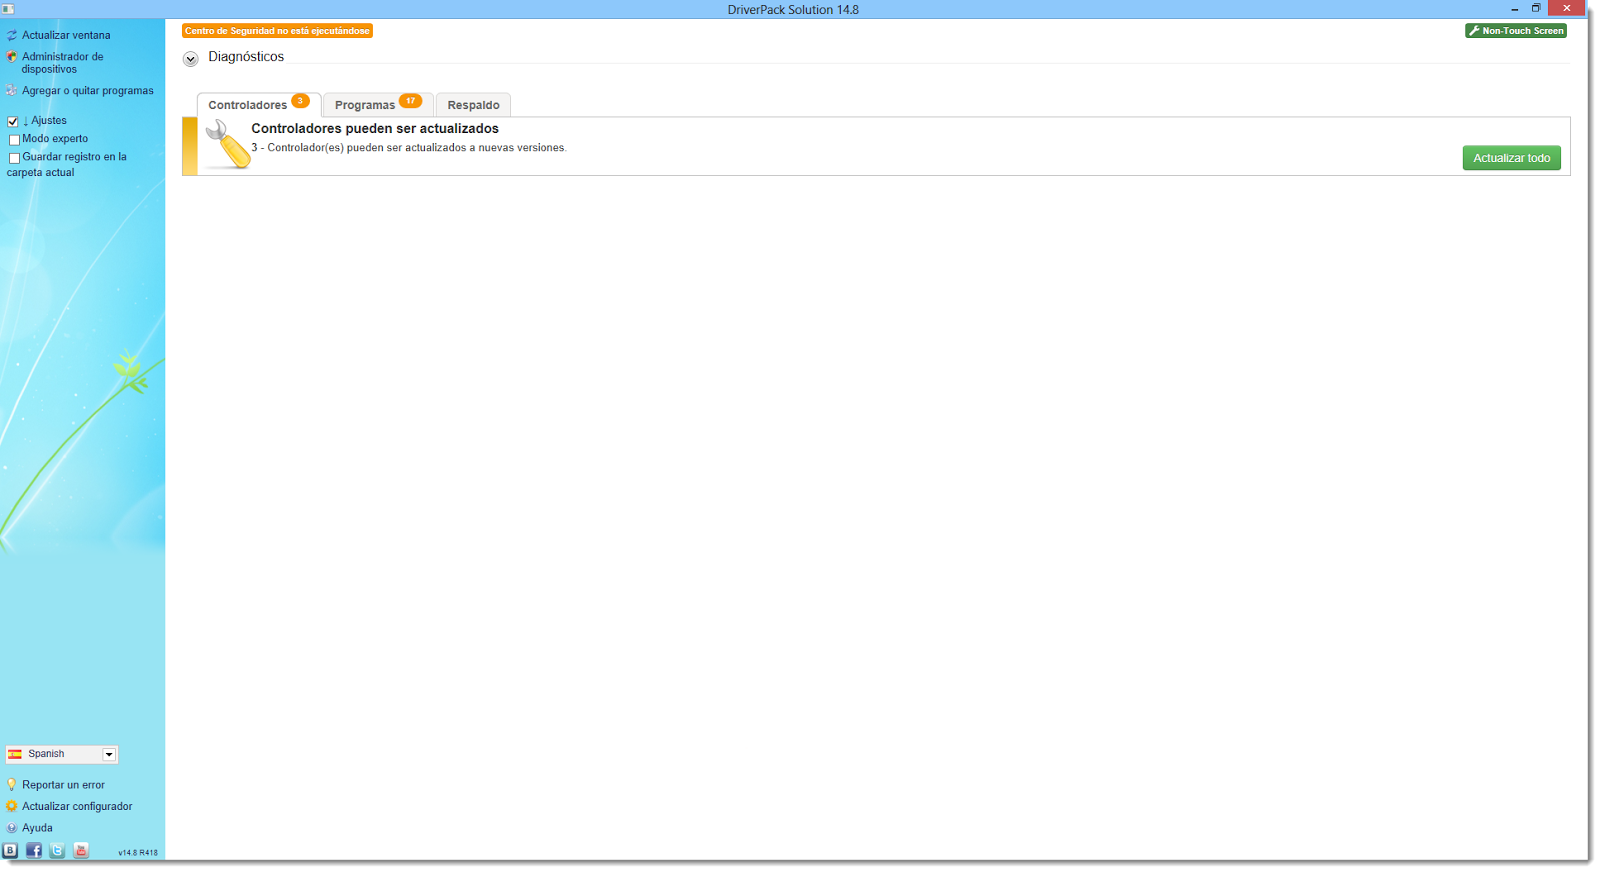
Task: Open Ayuda via its question-mark icon
Action: coord(12,828)
